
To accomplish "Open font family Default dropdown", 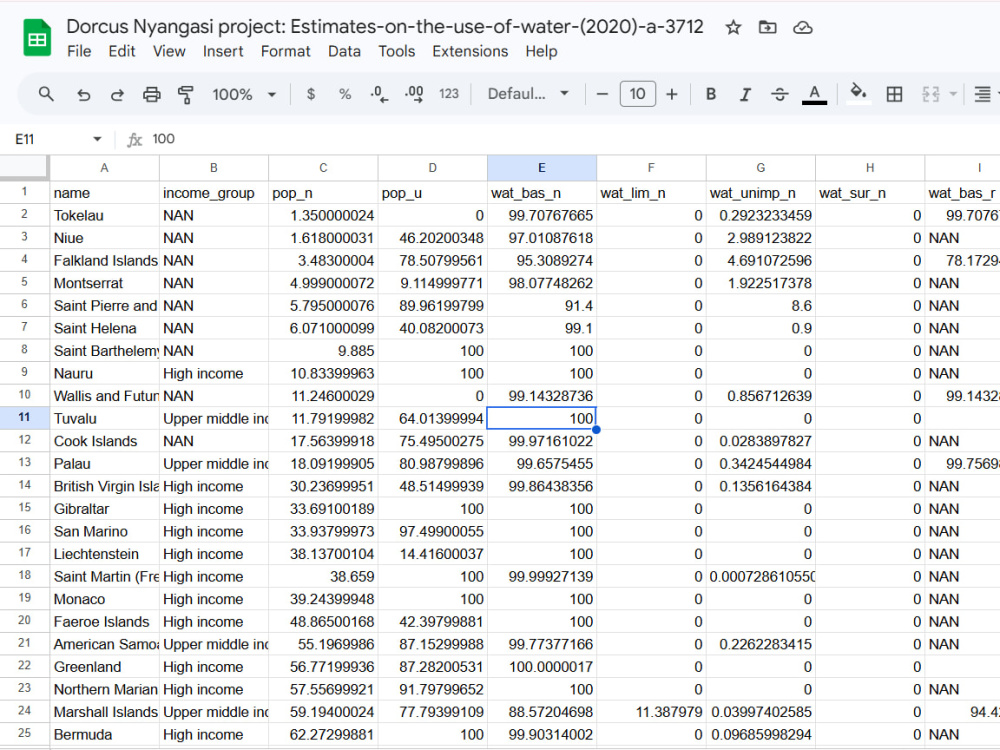I will 528,94.
